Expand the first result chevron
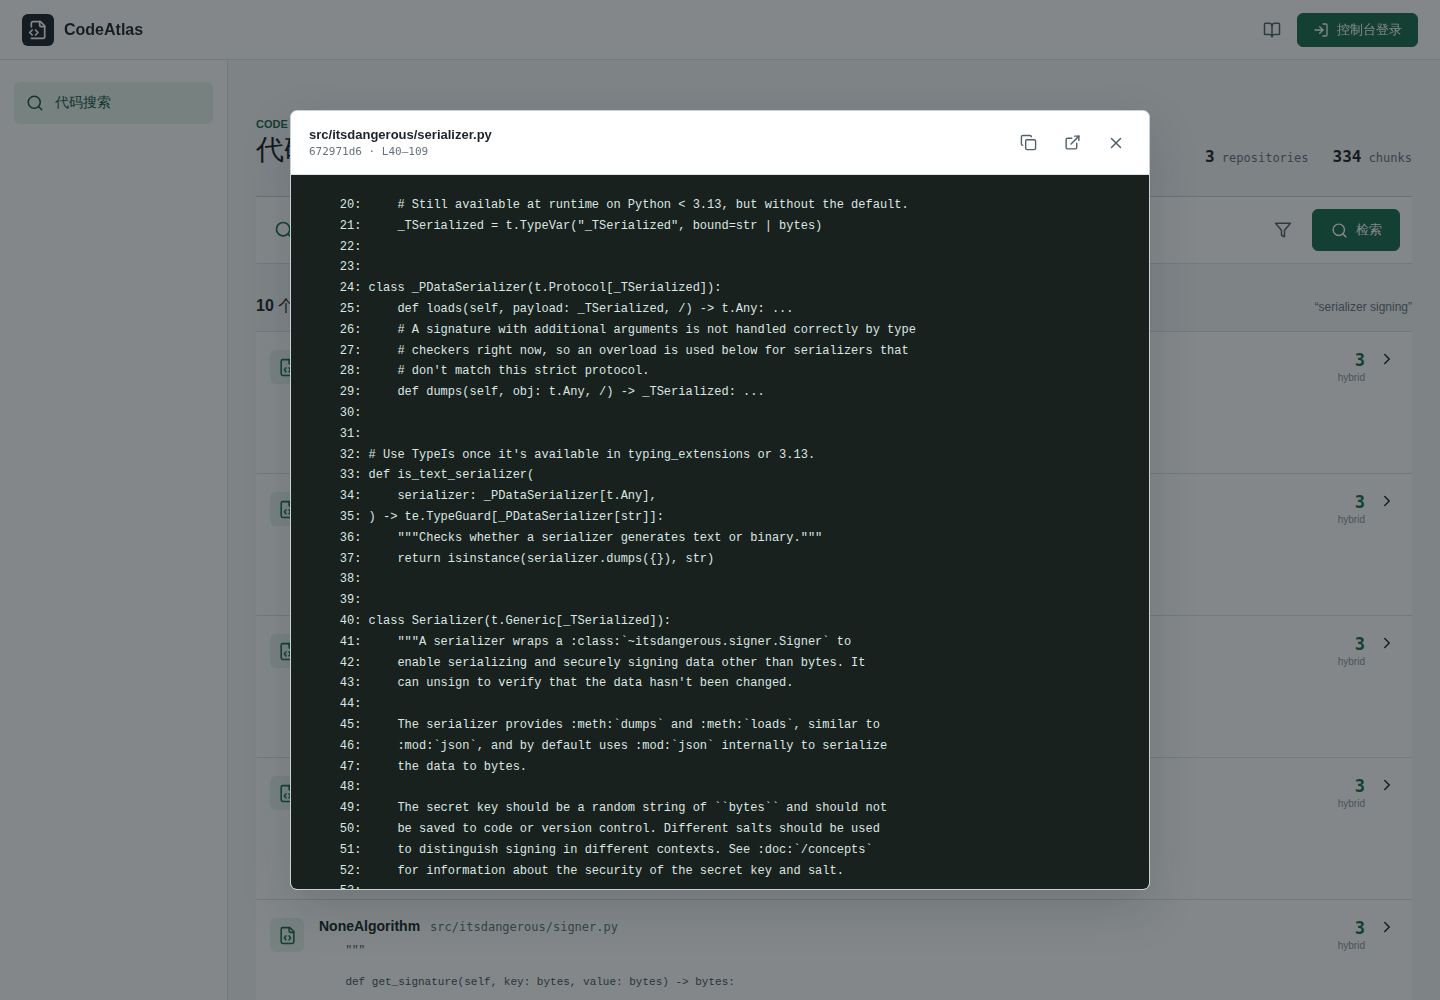1440x1000 pixels. (x=1387, y=359)
